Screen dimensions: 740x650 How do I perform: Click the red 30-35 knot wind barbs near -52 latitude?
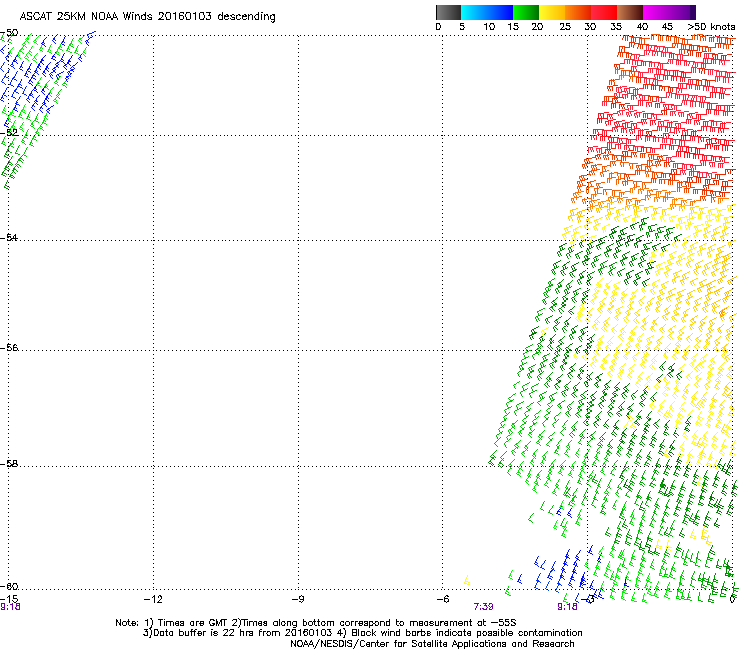click(x=661, y=137)
